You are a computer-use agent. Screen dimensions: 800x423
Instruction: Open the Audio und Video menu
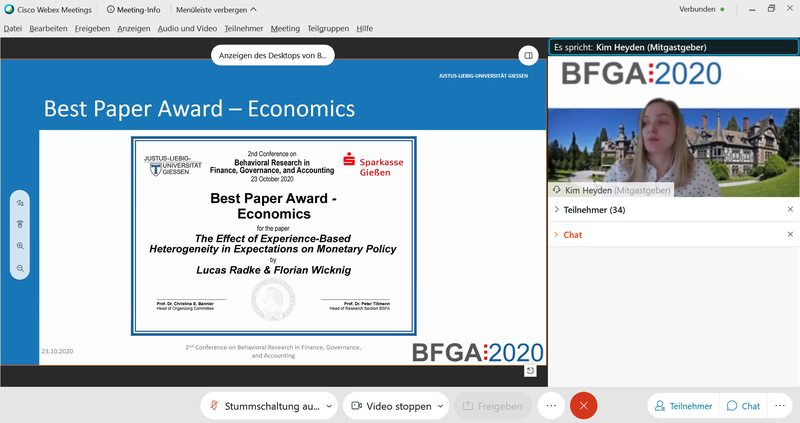click(x=187, y=29)
